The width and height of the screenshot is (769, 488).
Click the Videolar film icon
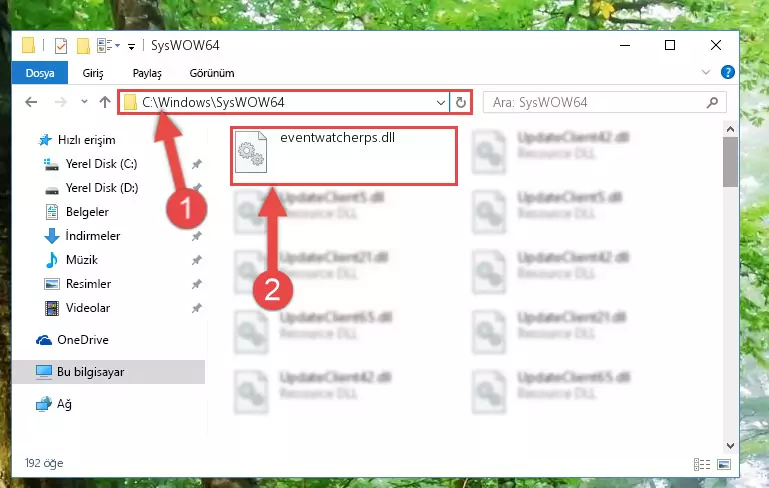point(51,308)
